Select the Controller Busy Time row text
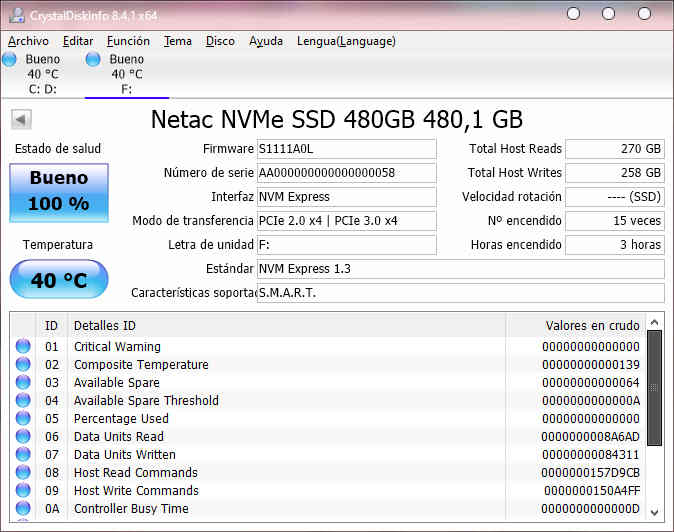 [x=131, y=509]
